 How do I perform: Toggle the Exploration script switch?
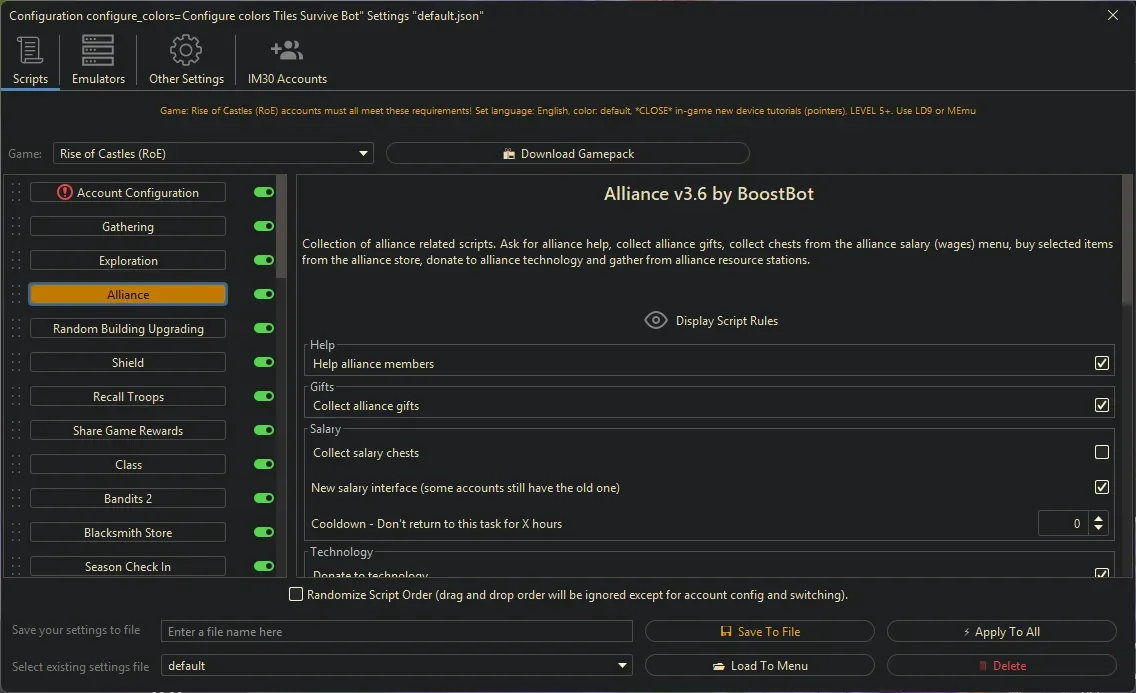click(x=264, y=260)
